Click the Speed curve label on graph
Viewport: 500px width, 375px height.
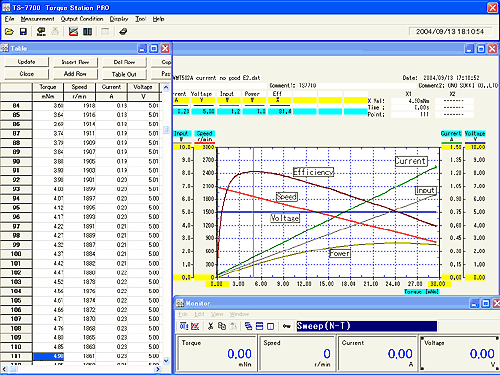286,197
